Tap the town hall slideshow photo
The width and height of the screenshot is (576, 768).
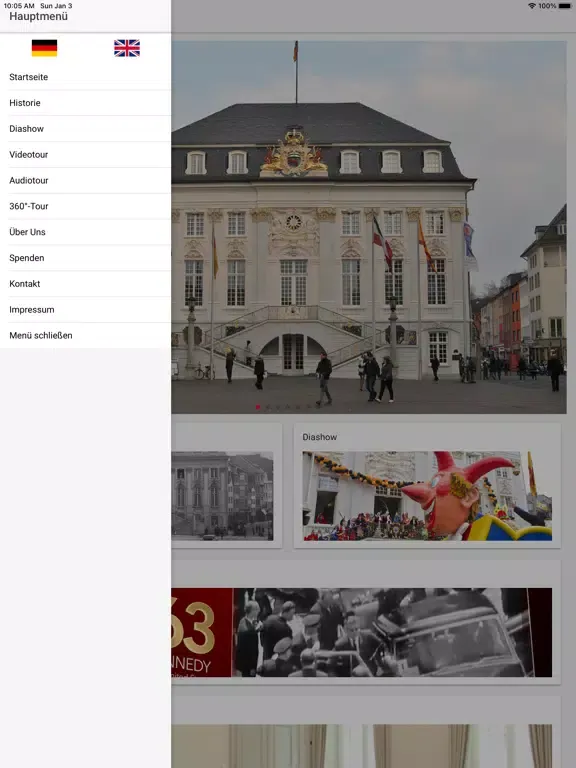coord(369,227)
